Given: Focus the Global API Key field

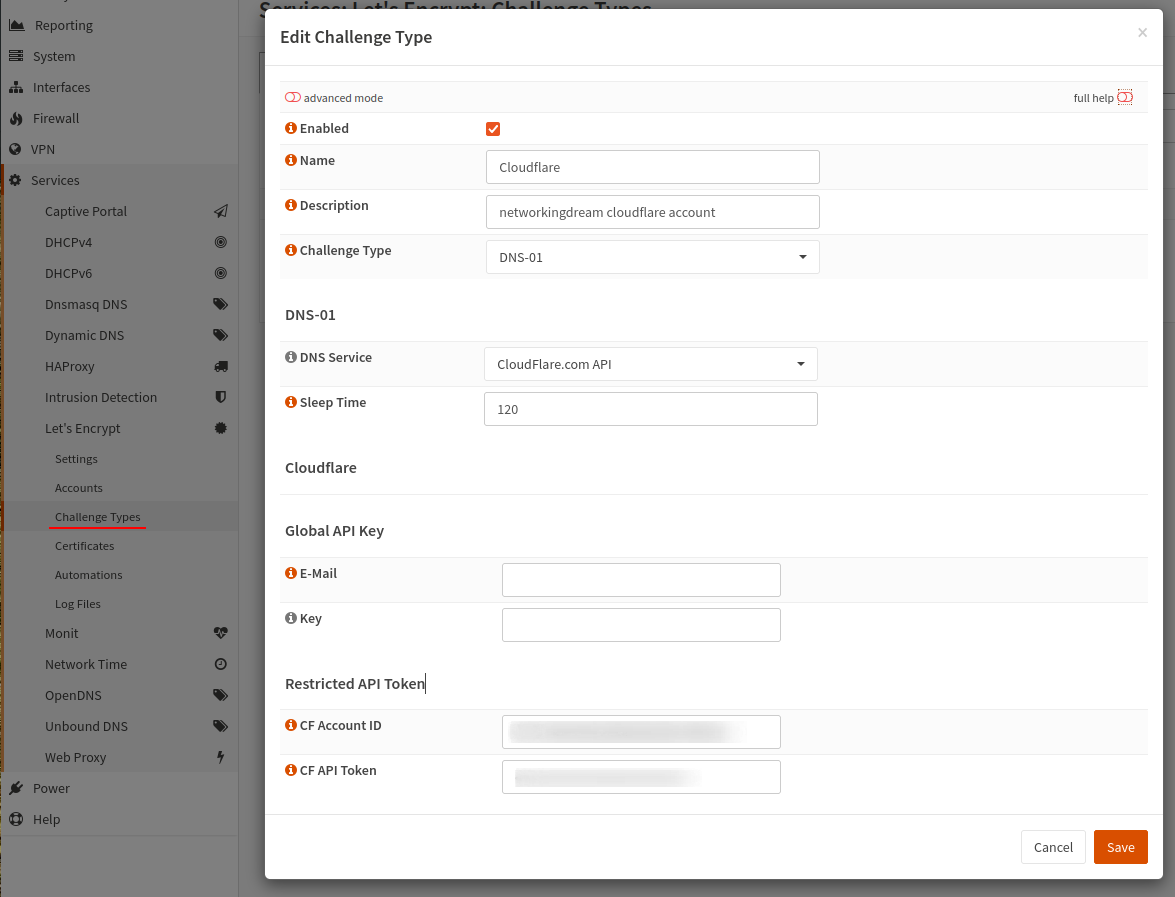Looking at the screenshot, I should pos(641,625).
